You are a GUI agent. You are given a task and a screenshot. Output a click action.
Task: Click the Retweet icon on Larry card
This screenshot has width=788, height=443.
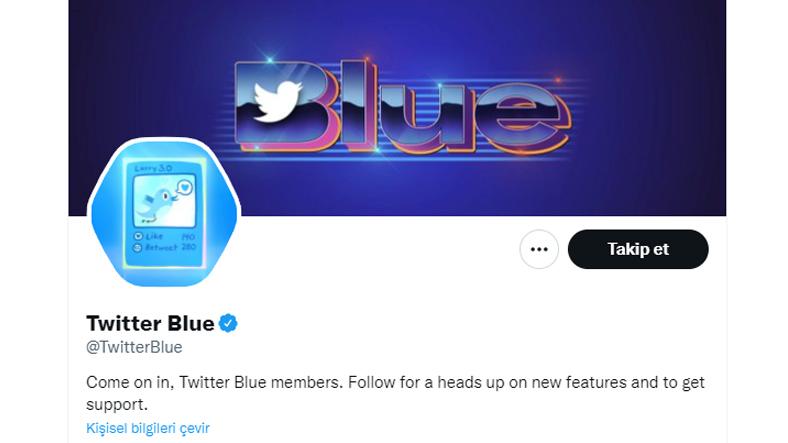(138, 248)
